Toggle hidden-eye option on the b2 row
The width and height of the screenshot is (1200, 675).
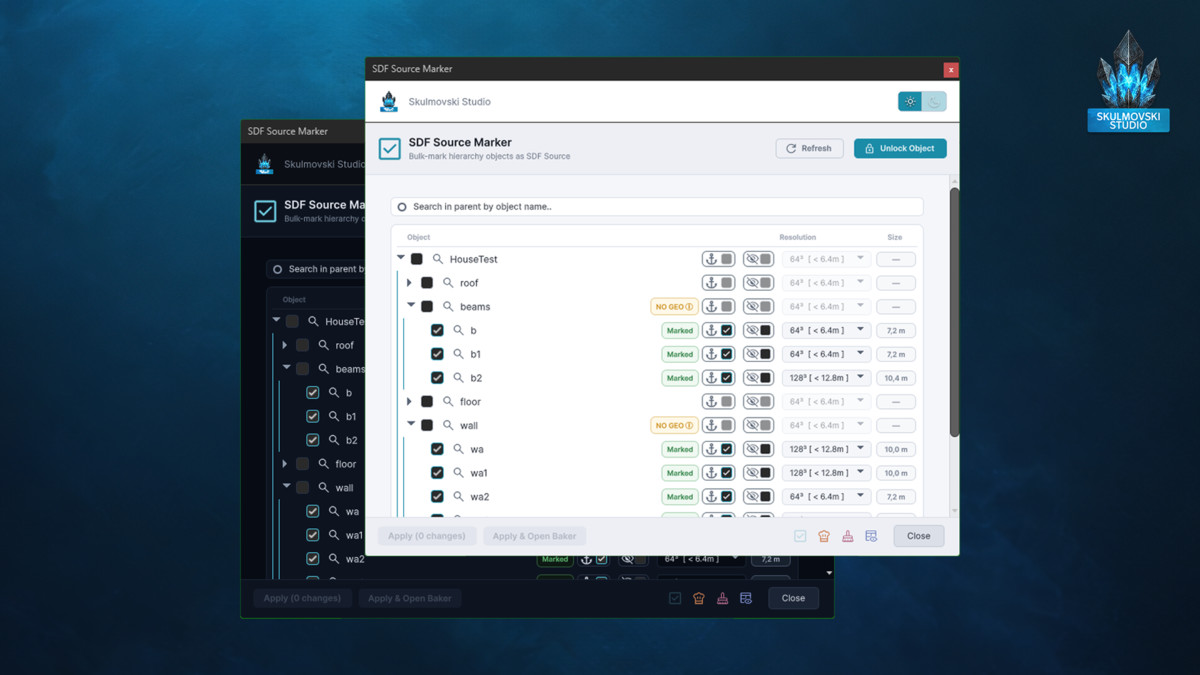coord(758,378)
